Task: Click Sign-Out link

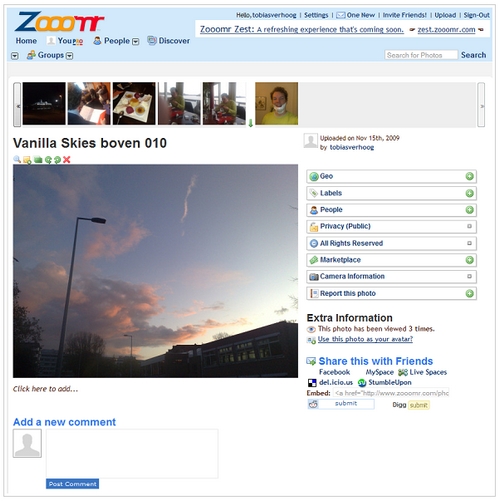Action: 476,15
